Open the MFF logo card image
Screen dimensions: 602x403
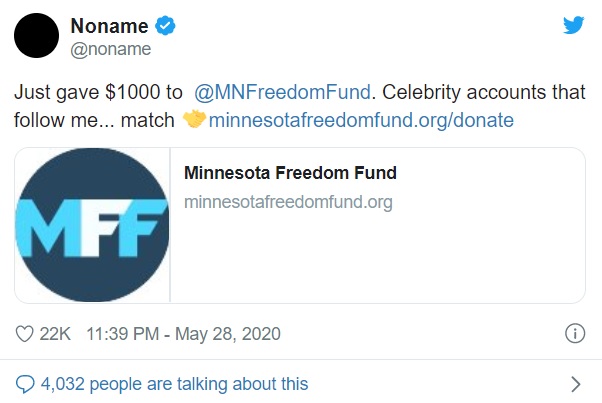click(92, 225)
